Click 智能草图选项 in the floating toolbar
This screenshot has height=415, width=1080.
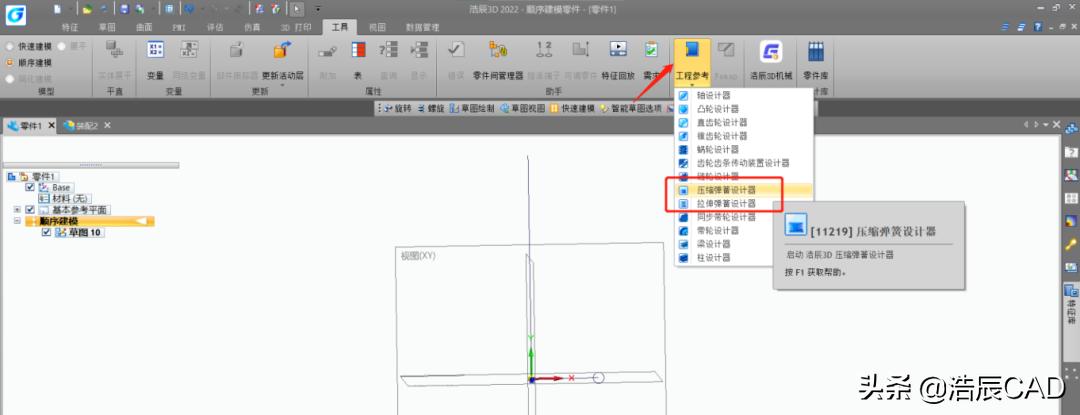(631, 108)
